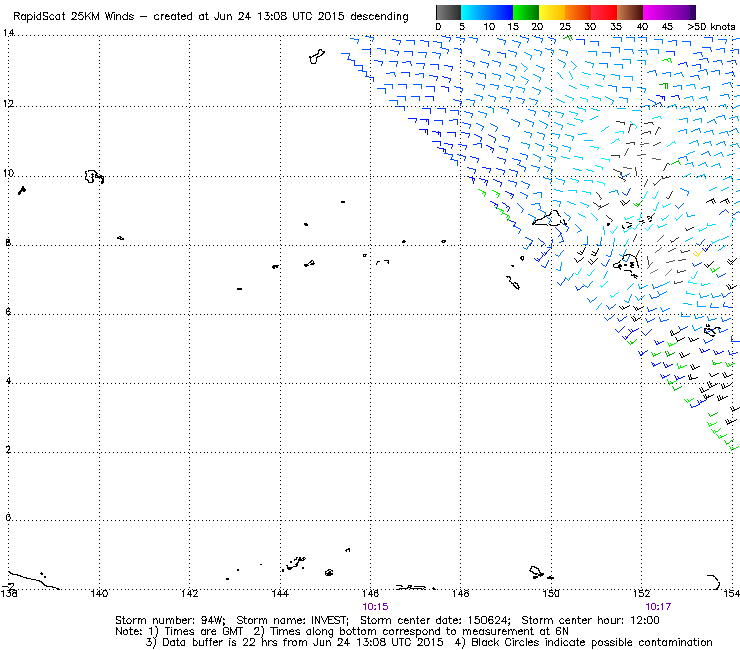Click the yellow 20-25 knots color segment
The image size is (740, 650).
click(x=552, y=12)
